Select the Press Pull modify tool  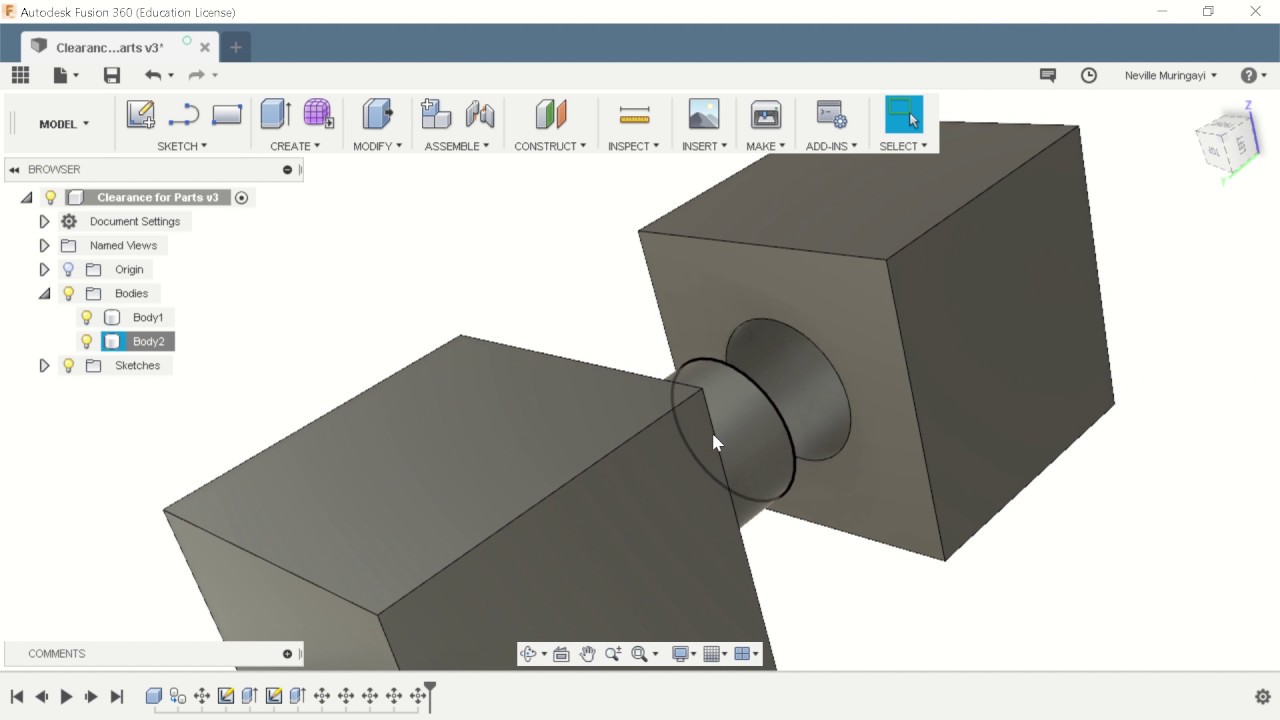coord(377,114)
